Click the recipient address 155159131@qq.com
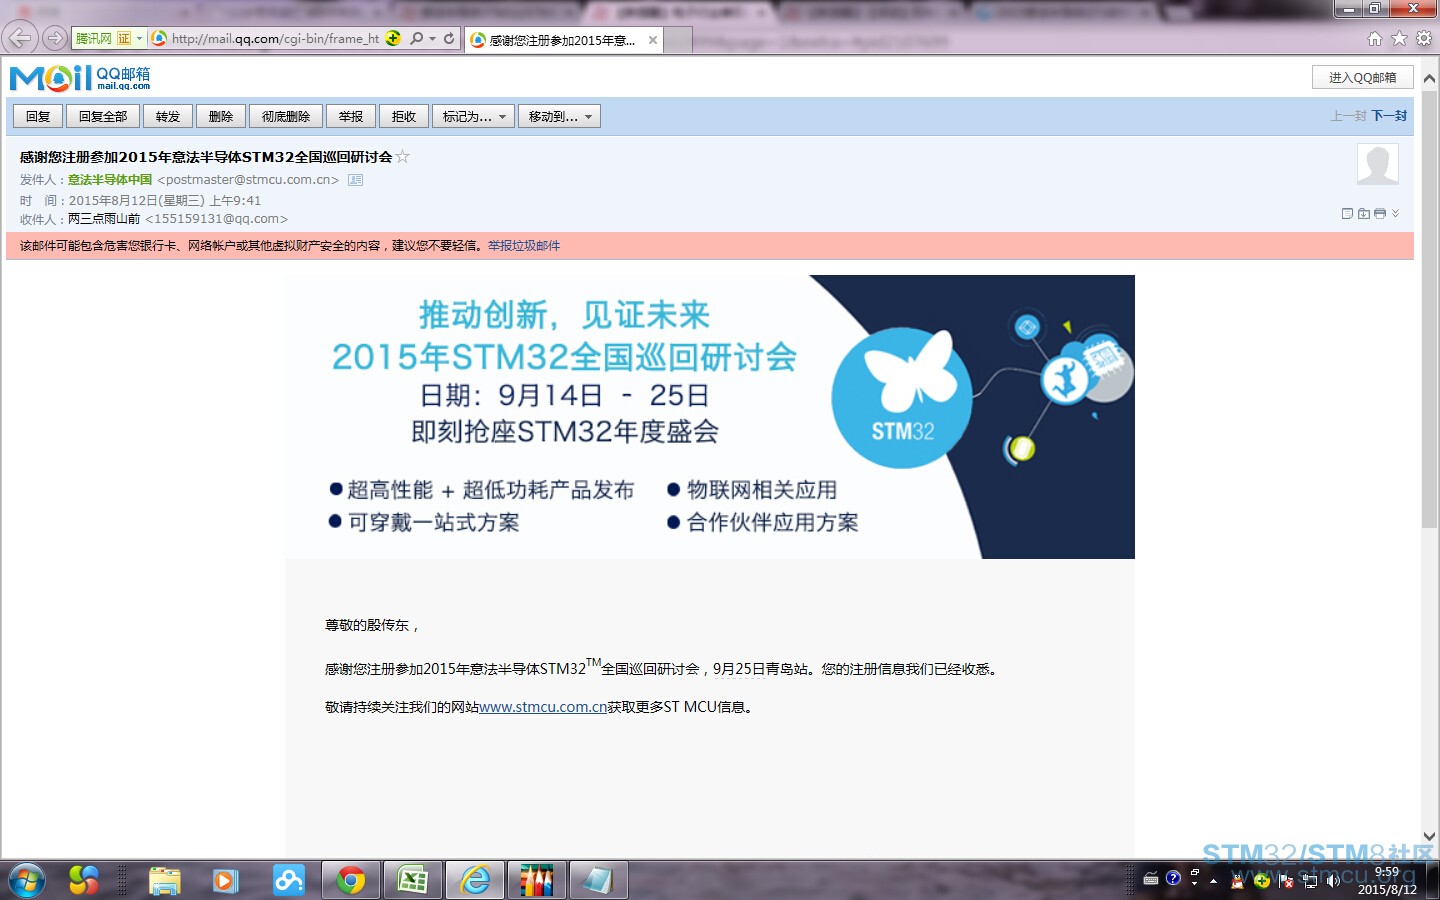 tap(216, 219)
